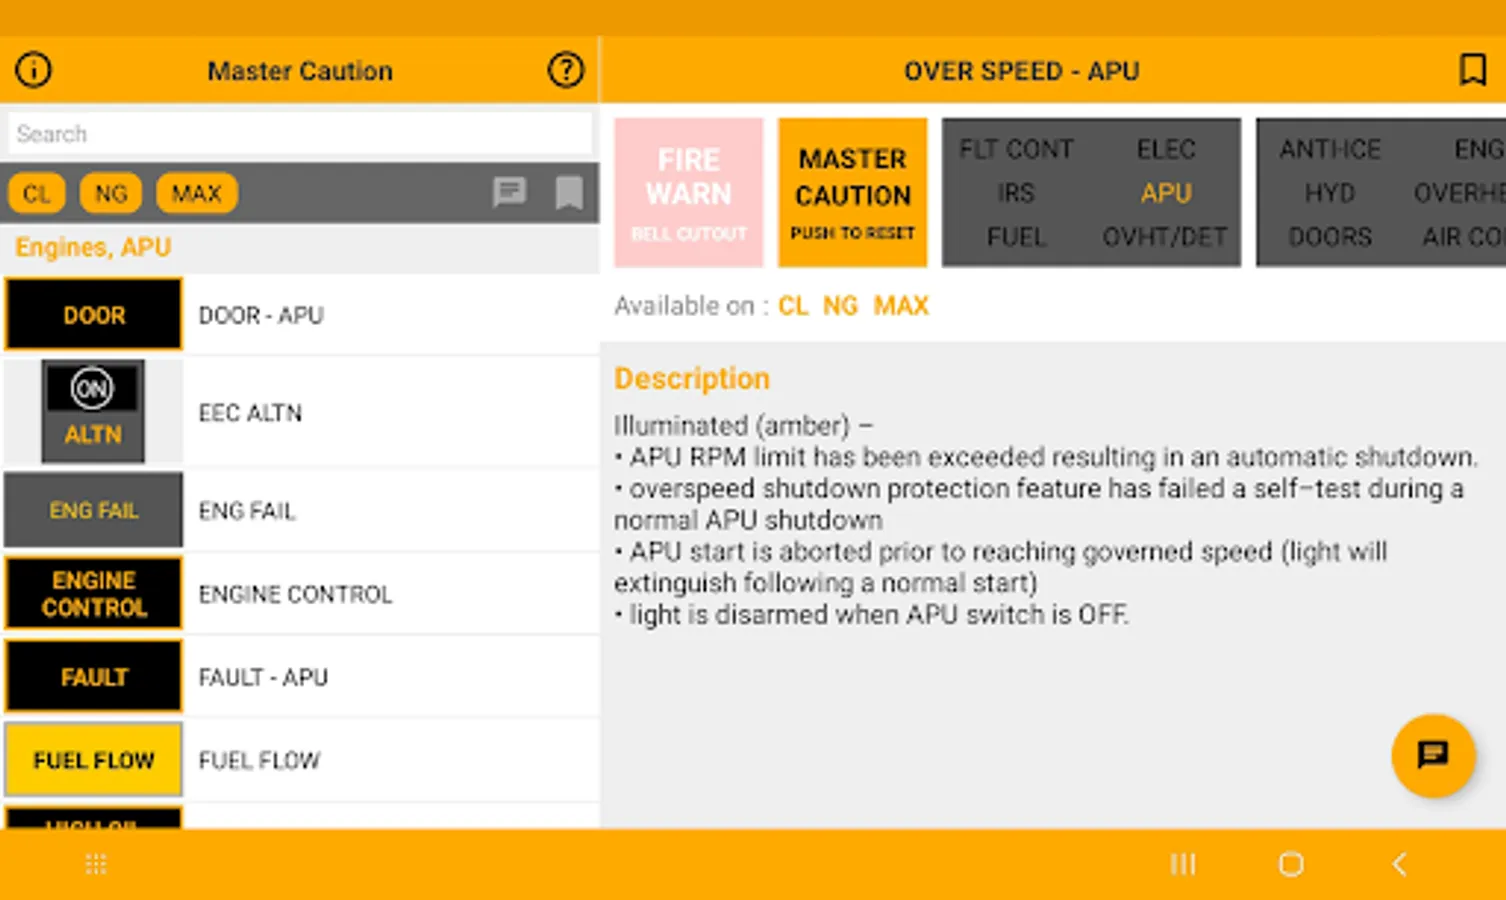This screenshot has width=1506, height=900.
Task: Toggle the NG filter chip in list toolbar
Action: point(111,193)
